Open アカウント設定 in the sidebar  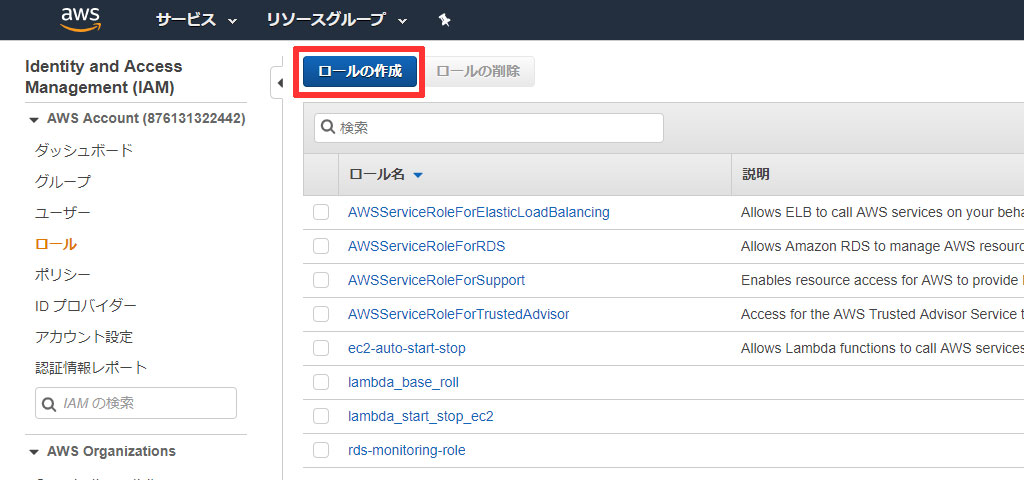pos(84,337)
